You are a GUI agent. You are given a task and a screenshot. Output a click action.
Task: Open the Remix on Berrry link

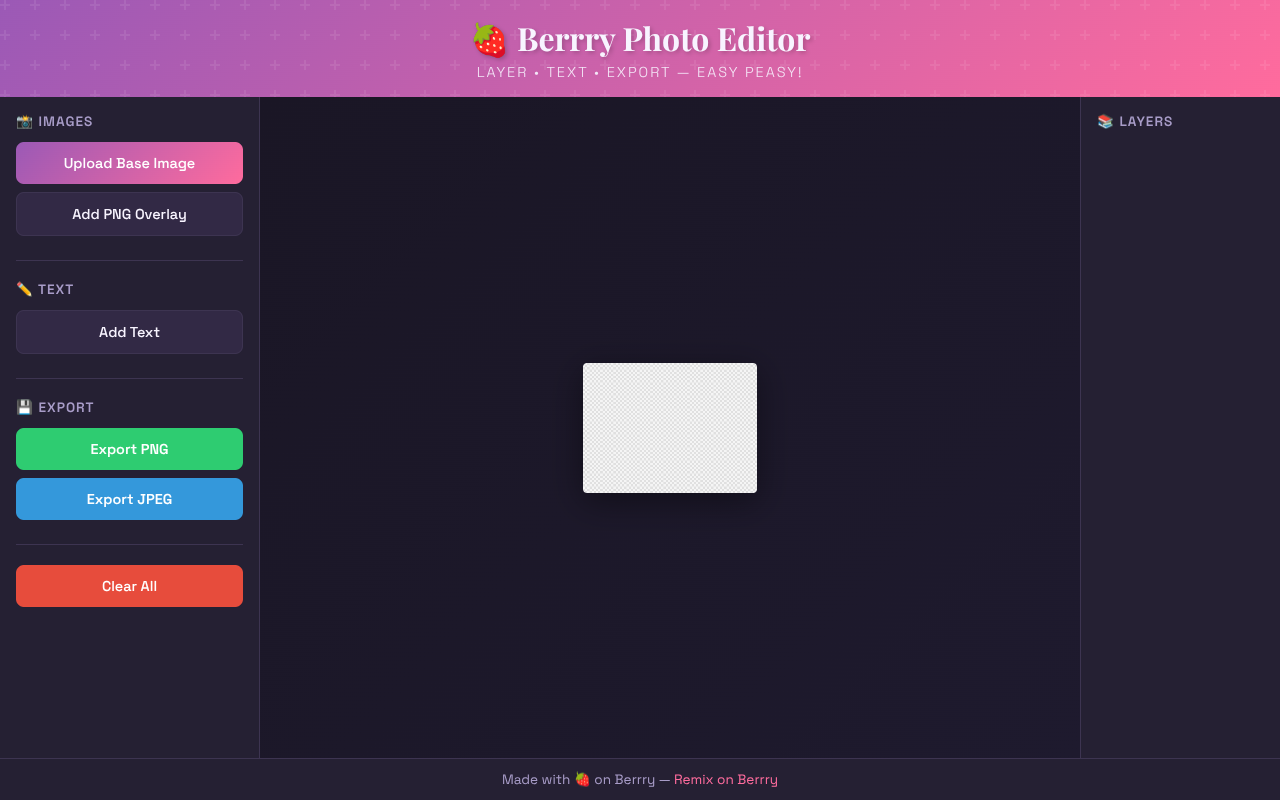pos(725,778)
